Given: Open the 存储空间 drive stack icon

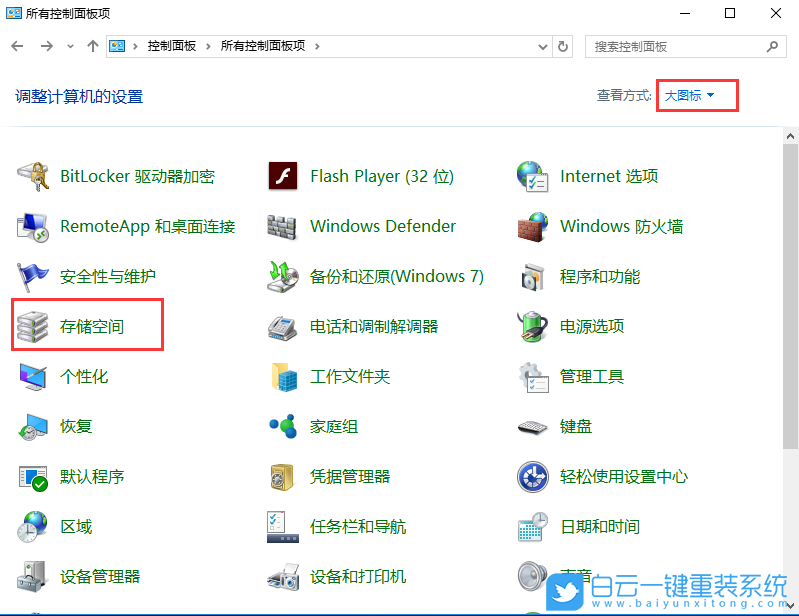Looking at the screenshot, I should click(33, 327).
